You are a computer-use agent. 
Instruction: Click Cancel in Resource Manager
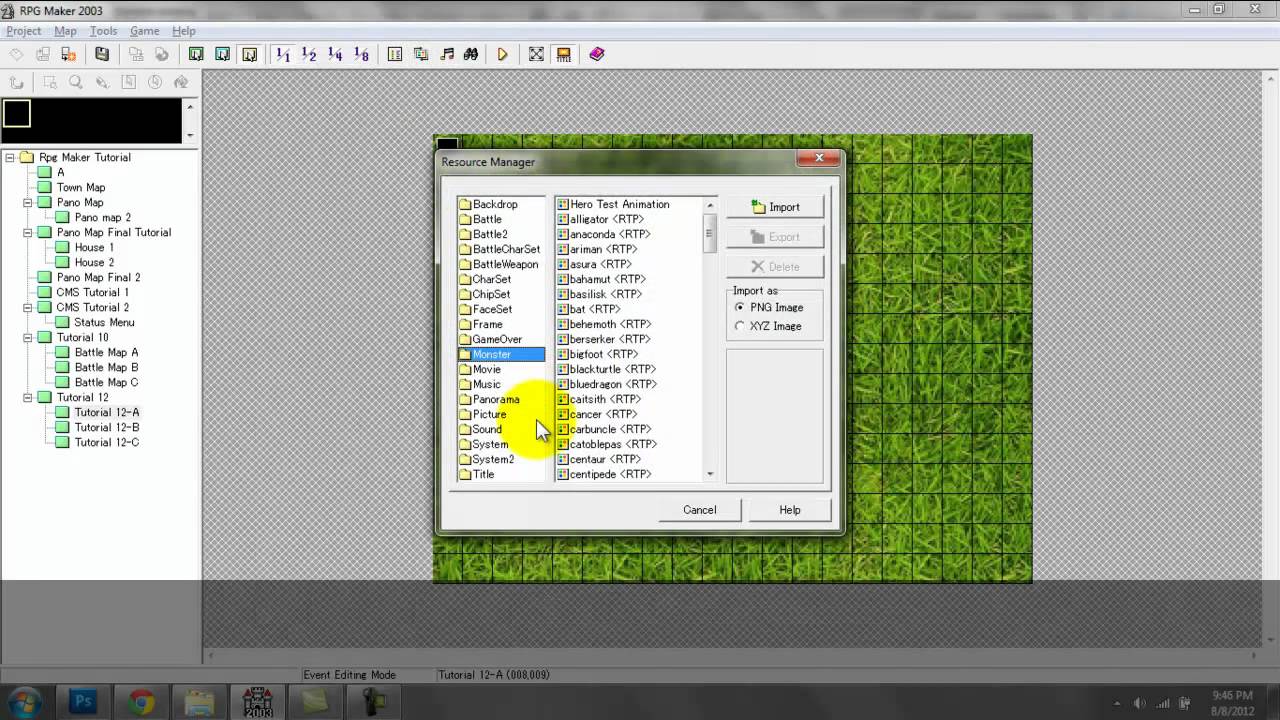pos(700,510)
